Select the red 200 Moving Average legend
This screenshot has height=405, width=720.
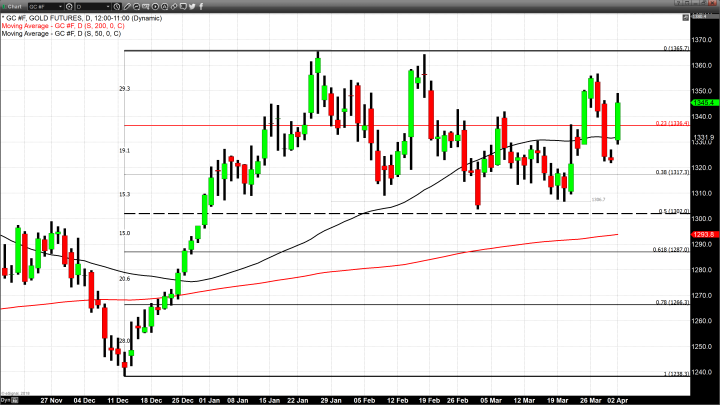(x=62, y=28)
